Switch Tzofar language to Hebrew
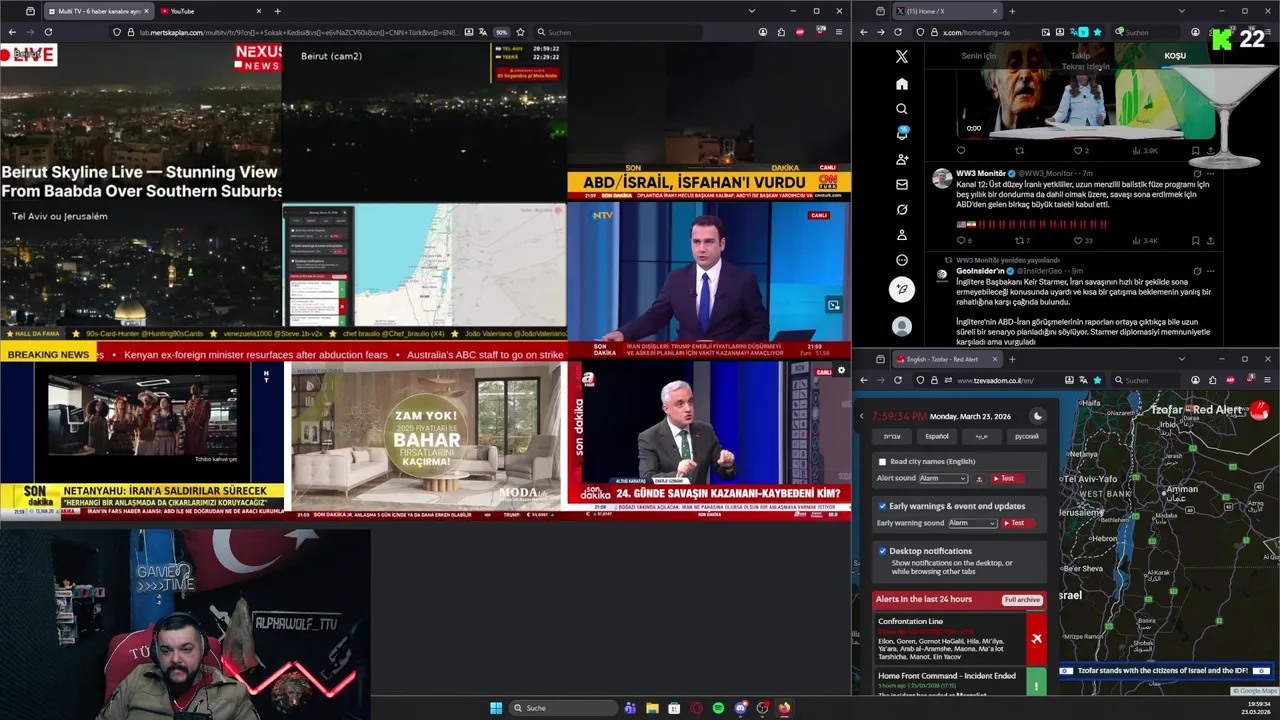 click(891, 436)
